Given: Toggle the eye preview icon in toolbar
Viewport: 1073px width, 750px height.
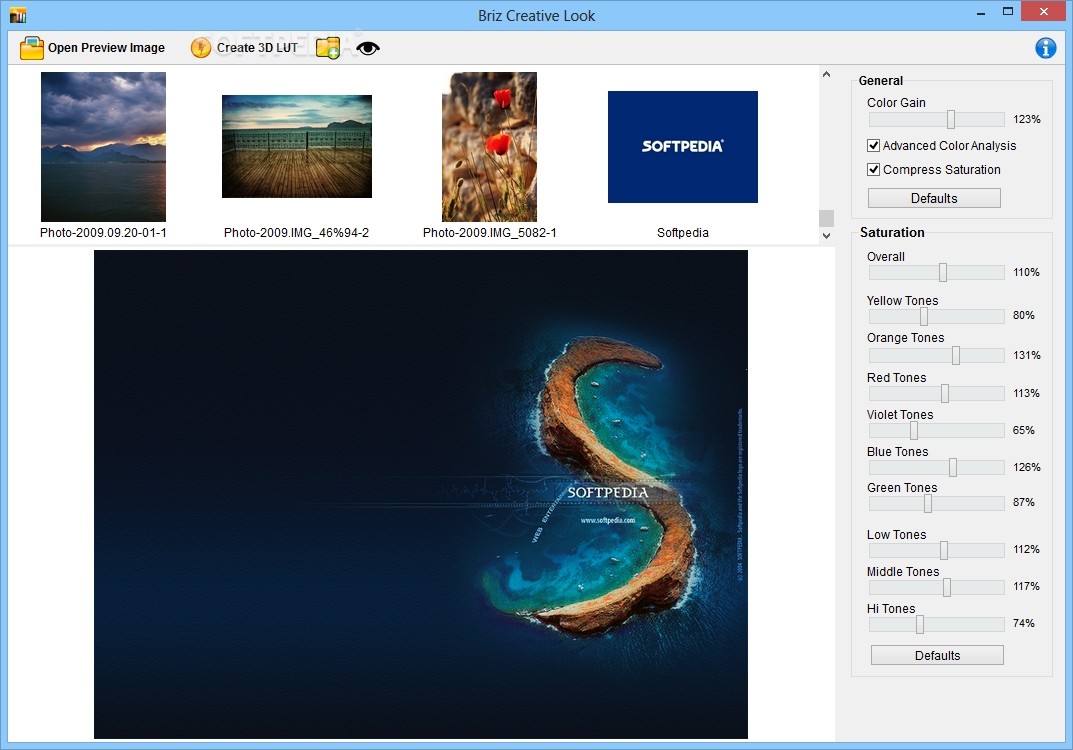Looking at the screenshot, I should (368, 48).
